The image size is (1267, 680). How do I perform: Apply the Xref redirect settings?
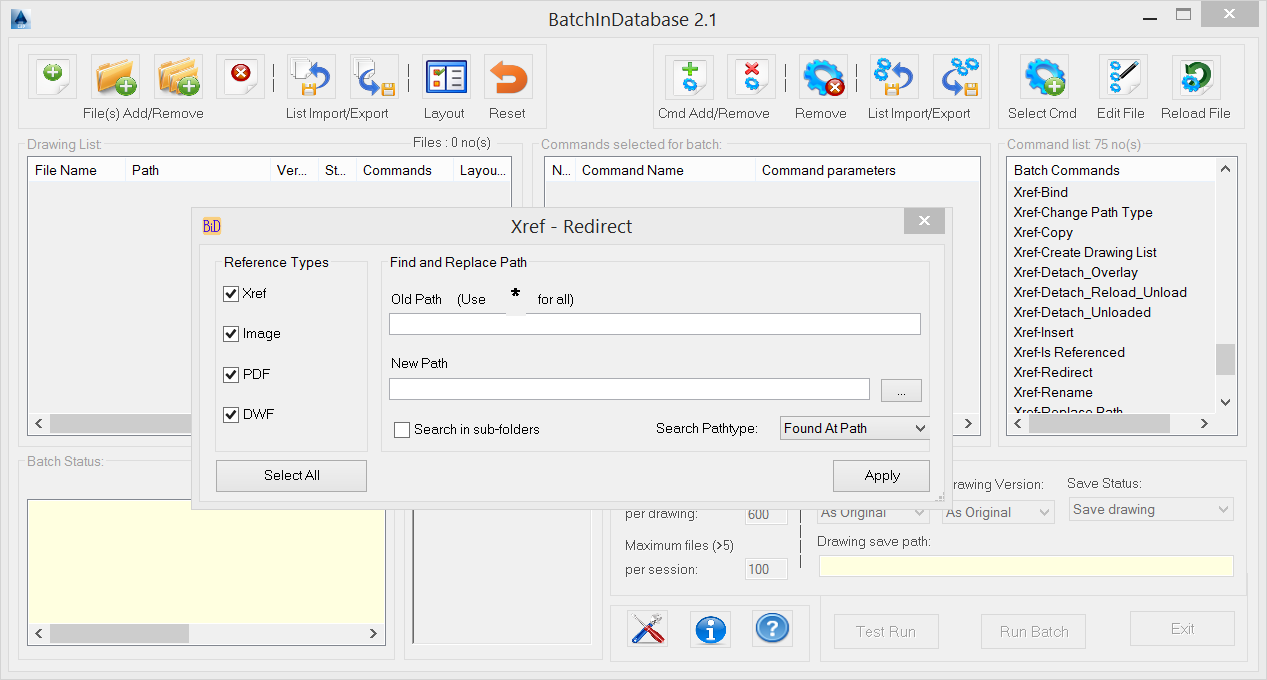click(x=881, y=475)
